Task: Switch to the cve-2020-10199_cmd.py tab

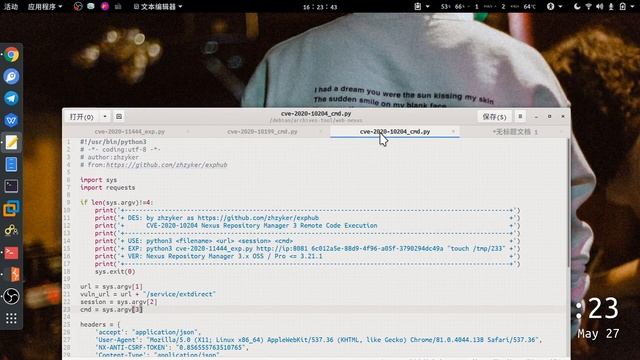Action: tap(262, 131)
